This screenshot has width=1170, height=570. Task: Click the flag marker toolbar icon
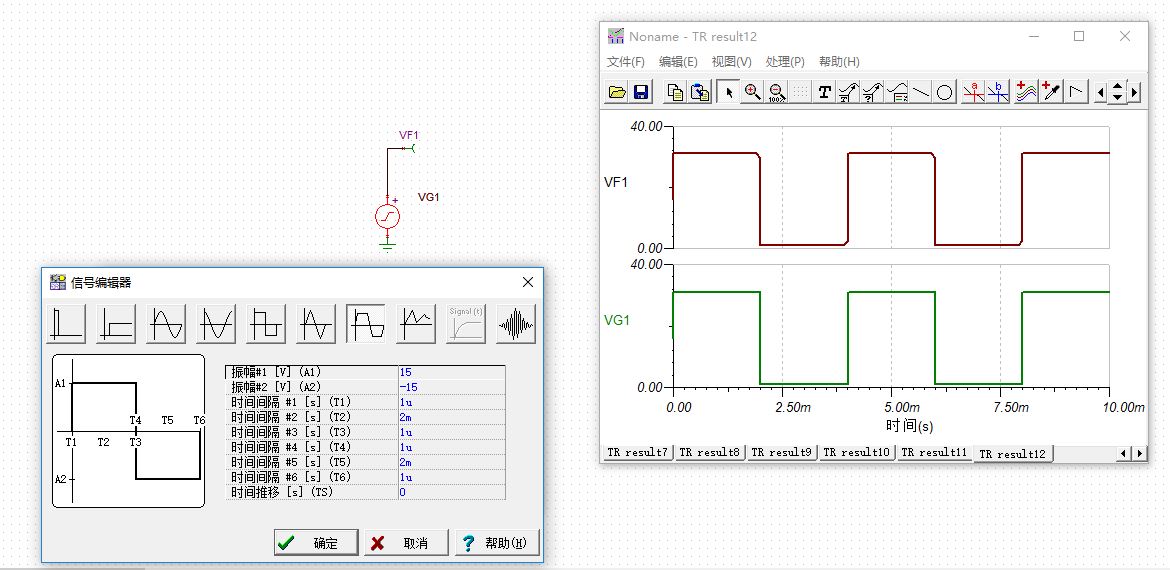click(x=1076, y=92)
